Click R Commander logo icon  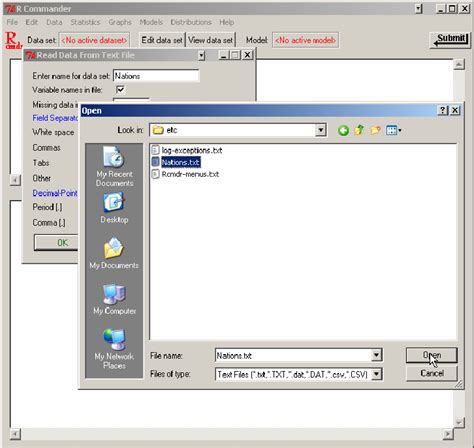coord(12,40)
